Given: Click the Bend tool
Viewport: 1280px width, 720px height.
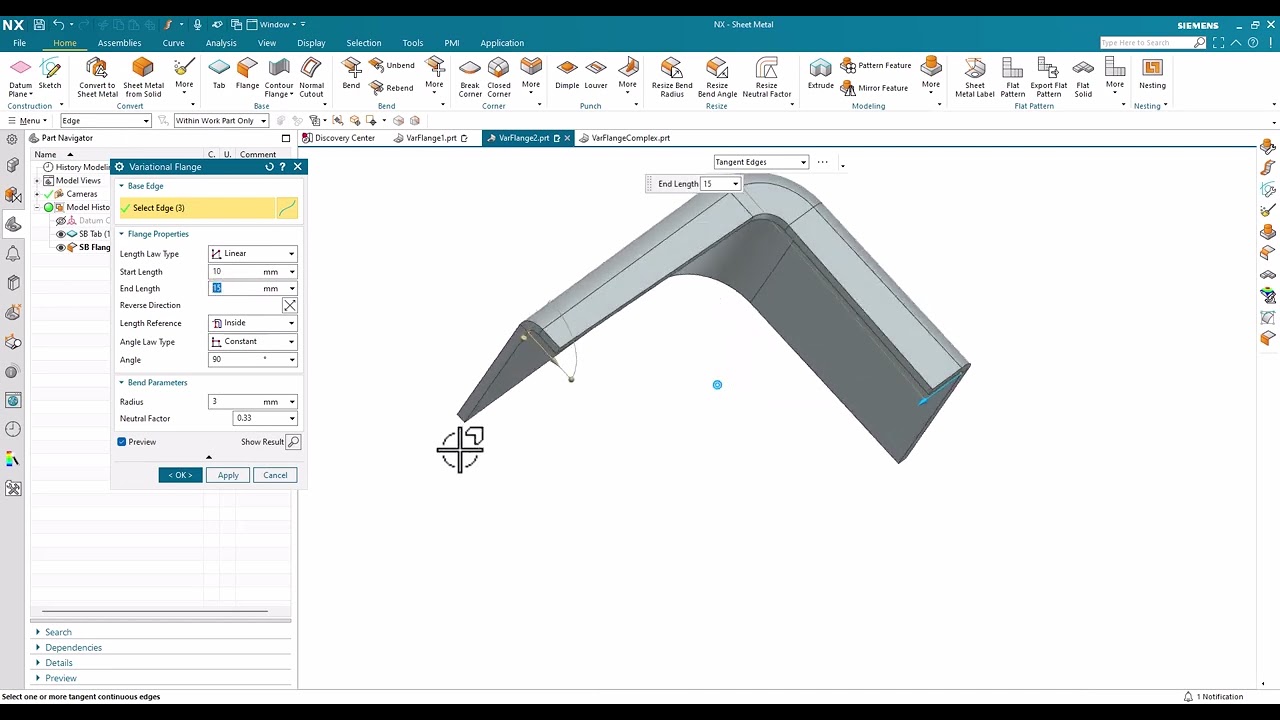Looking at the screenshot, I should tap(351, 74).
